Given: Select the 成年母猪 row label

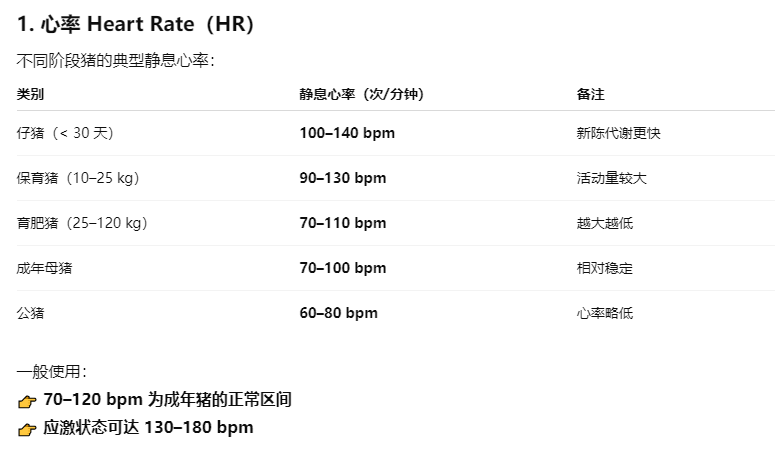Looking at the screenshot, I should [45, 268].
